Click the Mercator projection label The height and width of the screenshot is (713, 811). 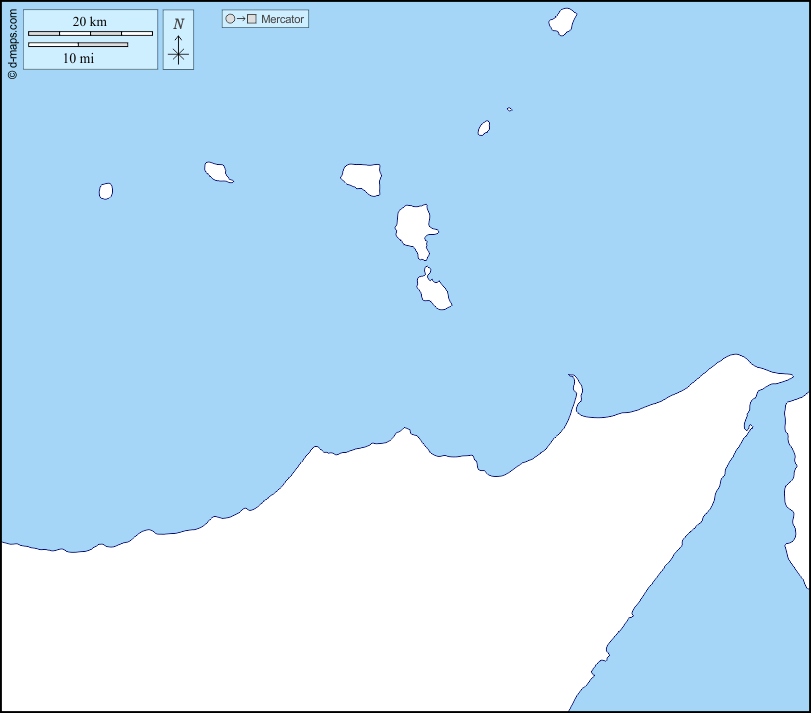[282, 19]
